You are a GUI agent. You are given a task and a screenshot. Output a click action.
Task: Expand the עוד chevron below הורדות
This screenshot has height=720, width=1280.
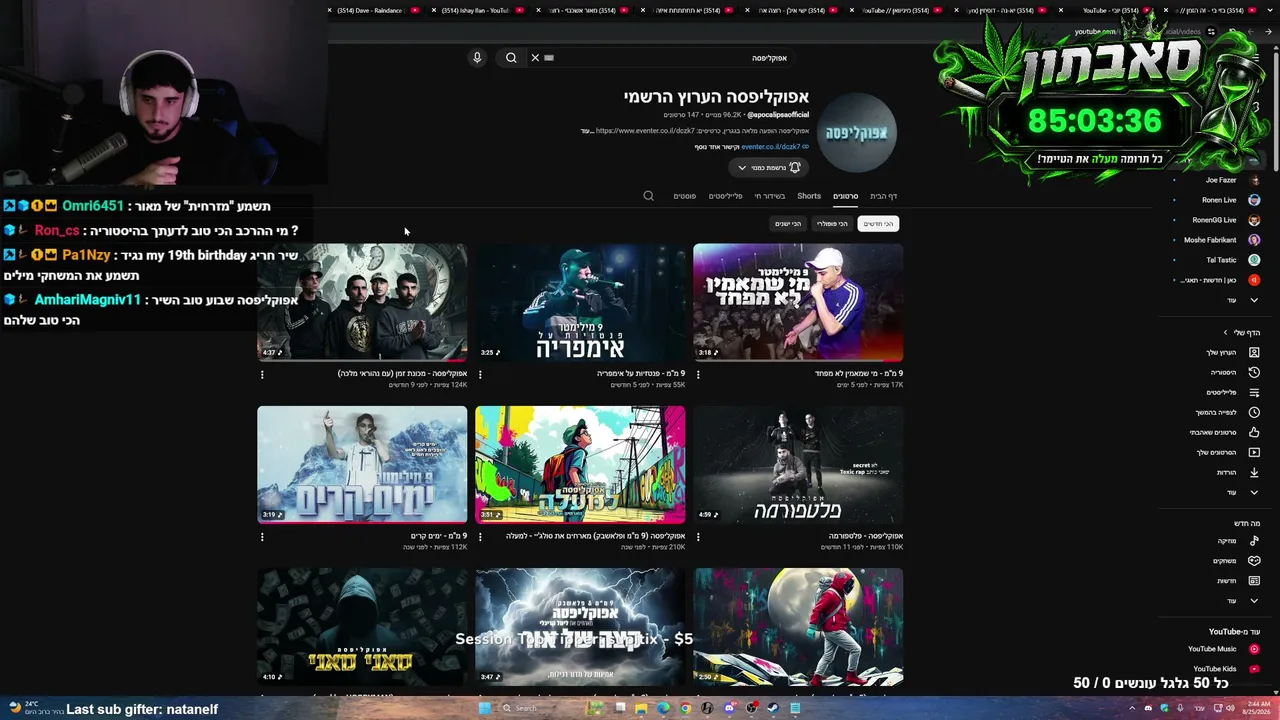[x=1254, y=493]
